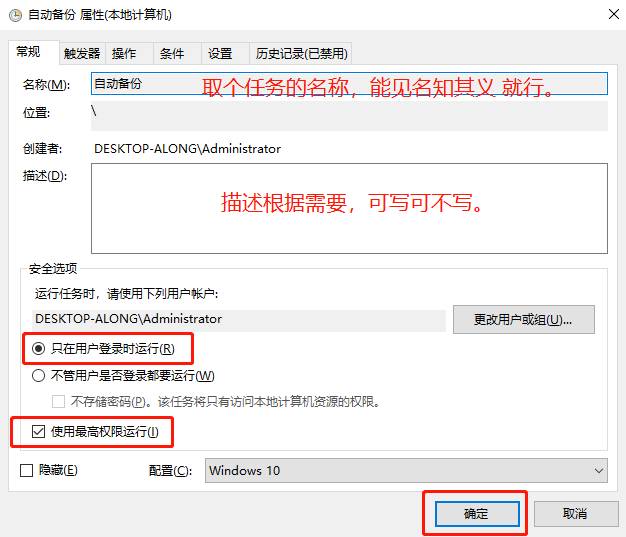Click the 取消 button
Viewport: 626px width, 537px height.
pyautogui.click(x=576, y=513)
